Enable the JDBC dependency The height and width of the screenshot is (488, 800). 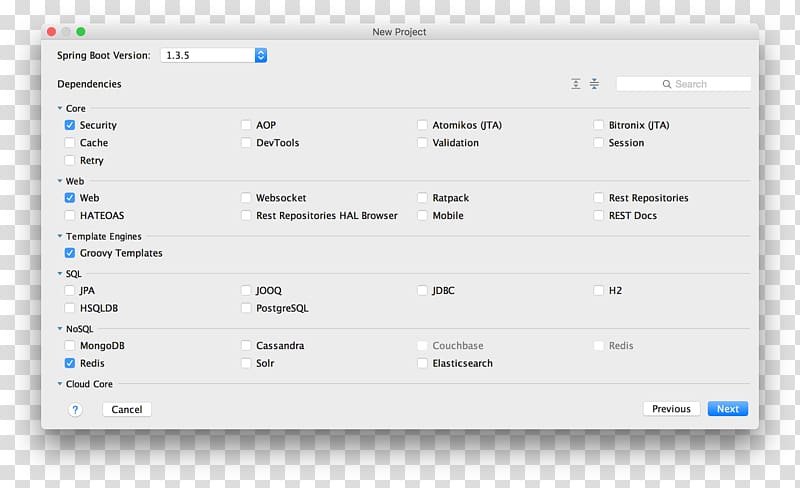422,290
